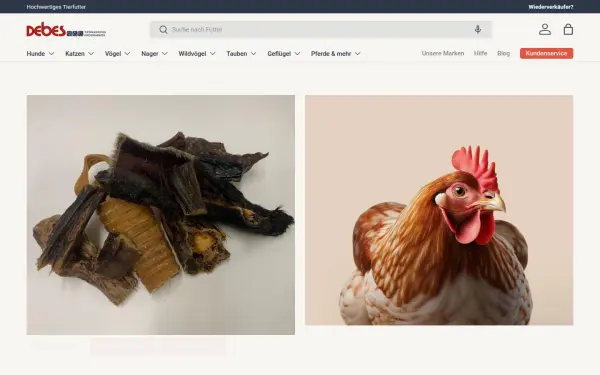Image resolution: width=600 pixels, height=375 pixels.
Task: Expand chevron next to Vögel
Action: (x=127, y=54)
